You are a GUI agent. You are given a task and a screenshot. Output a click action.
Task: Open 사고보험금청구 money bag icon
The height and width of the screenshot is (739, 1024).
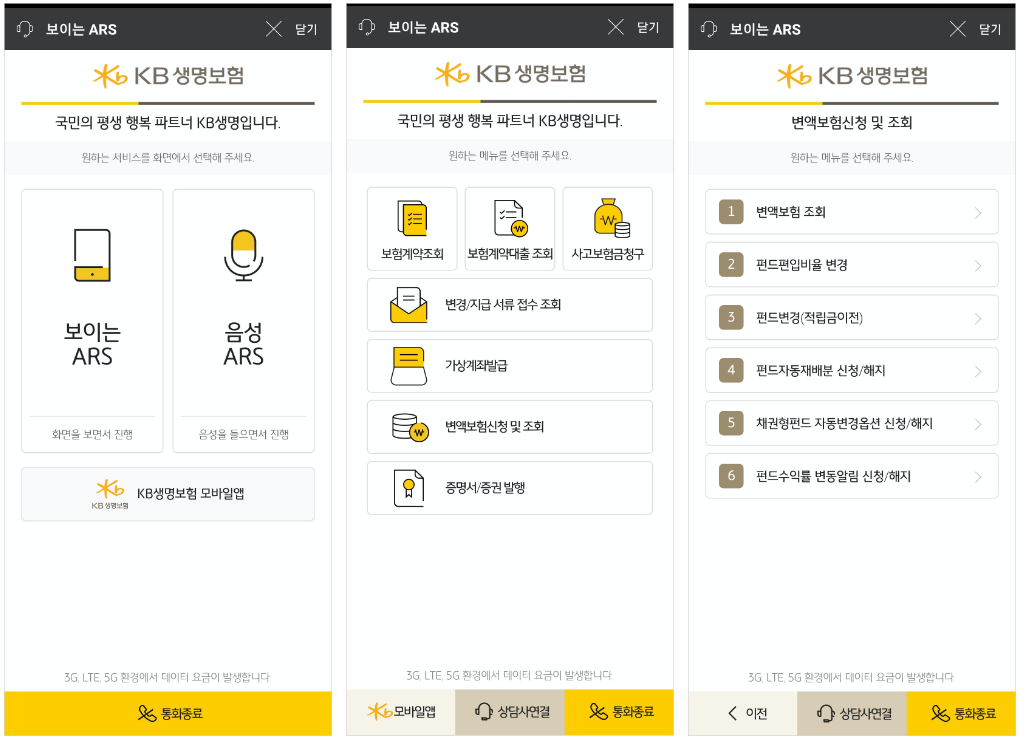[x=611, y=218]
